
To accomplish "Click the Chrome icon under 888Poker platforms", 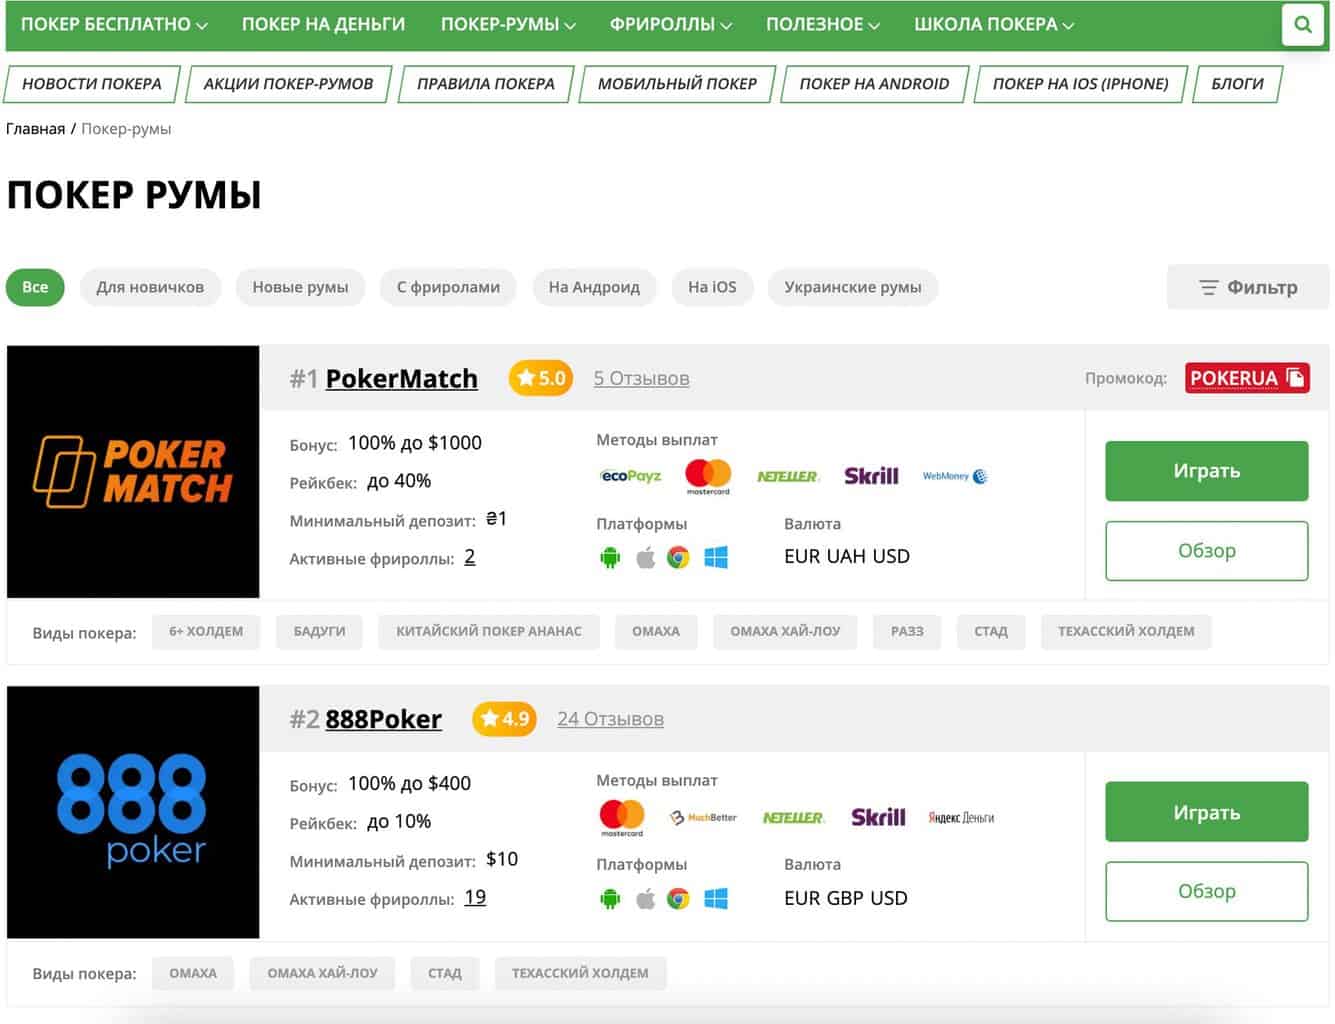I will [x=678, y=899].
